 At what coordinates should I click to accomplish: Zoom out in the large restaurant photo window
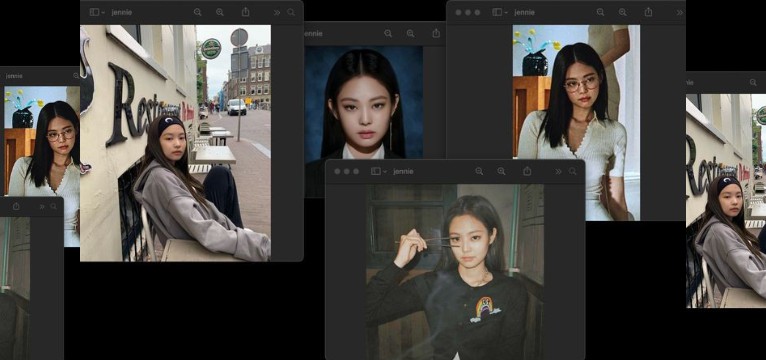pyautogui.click(x=197, y=12)
